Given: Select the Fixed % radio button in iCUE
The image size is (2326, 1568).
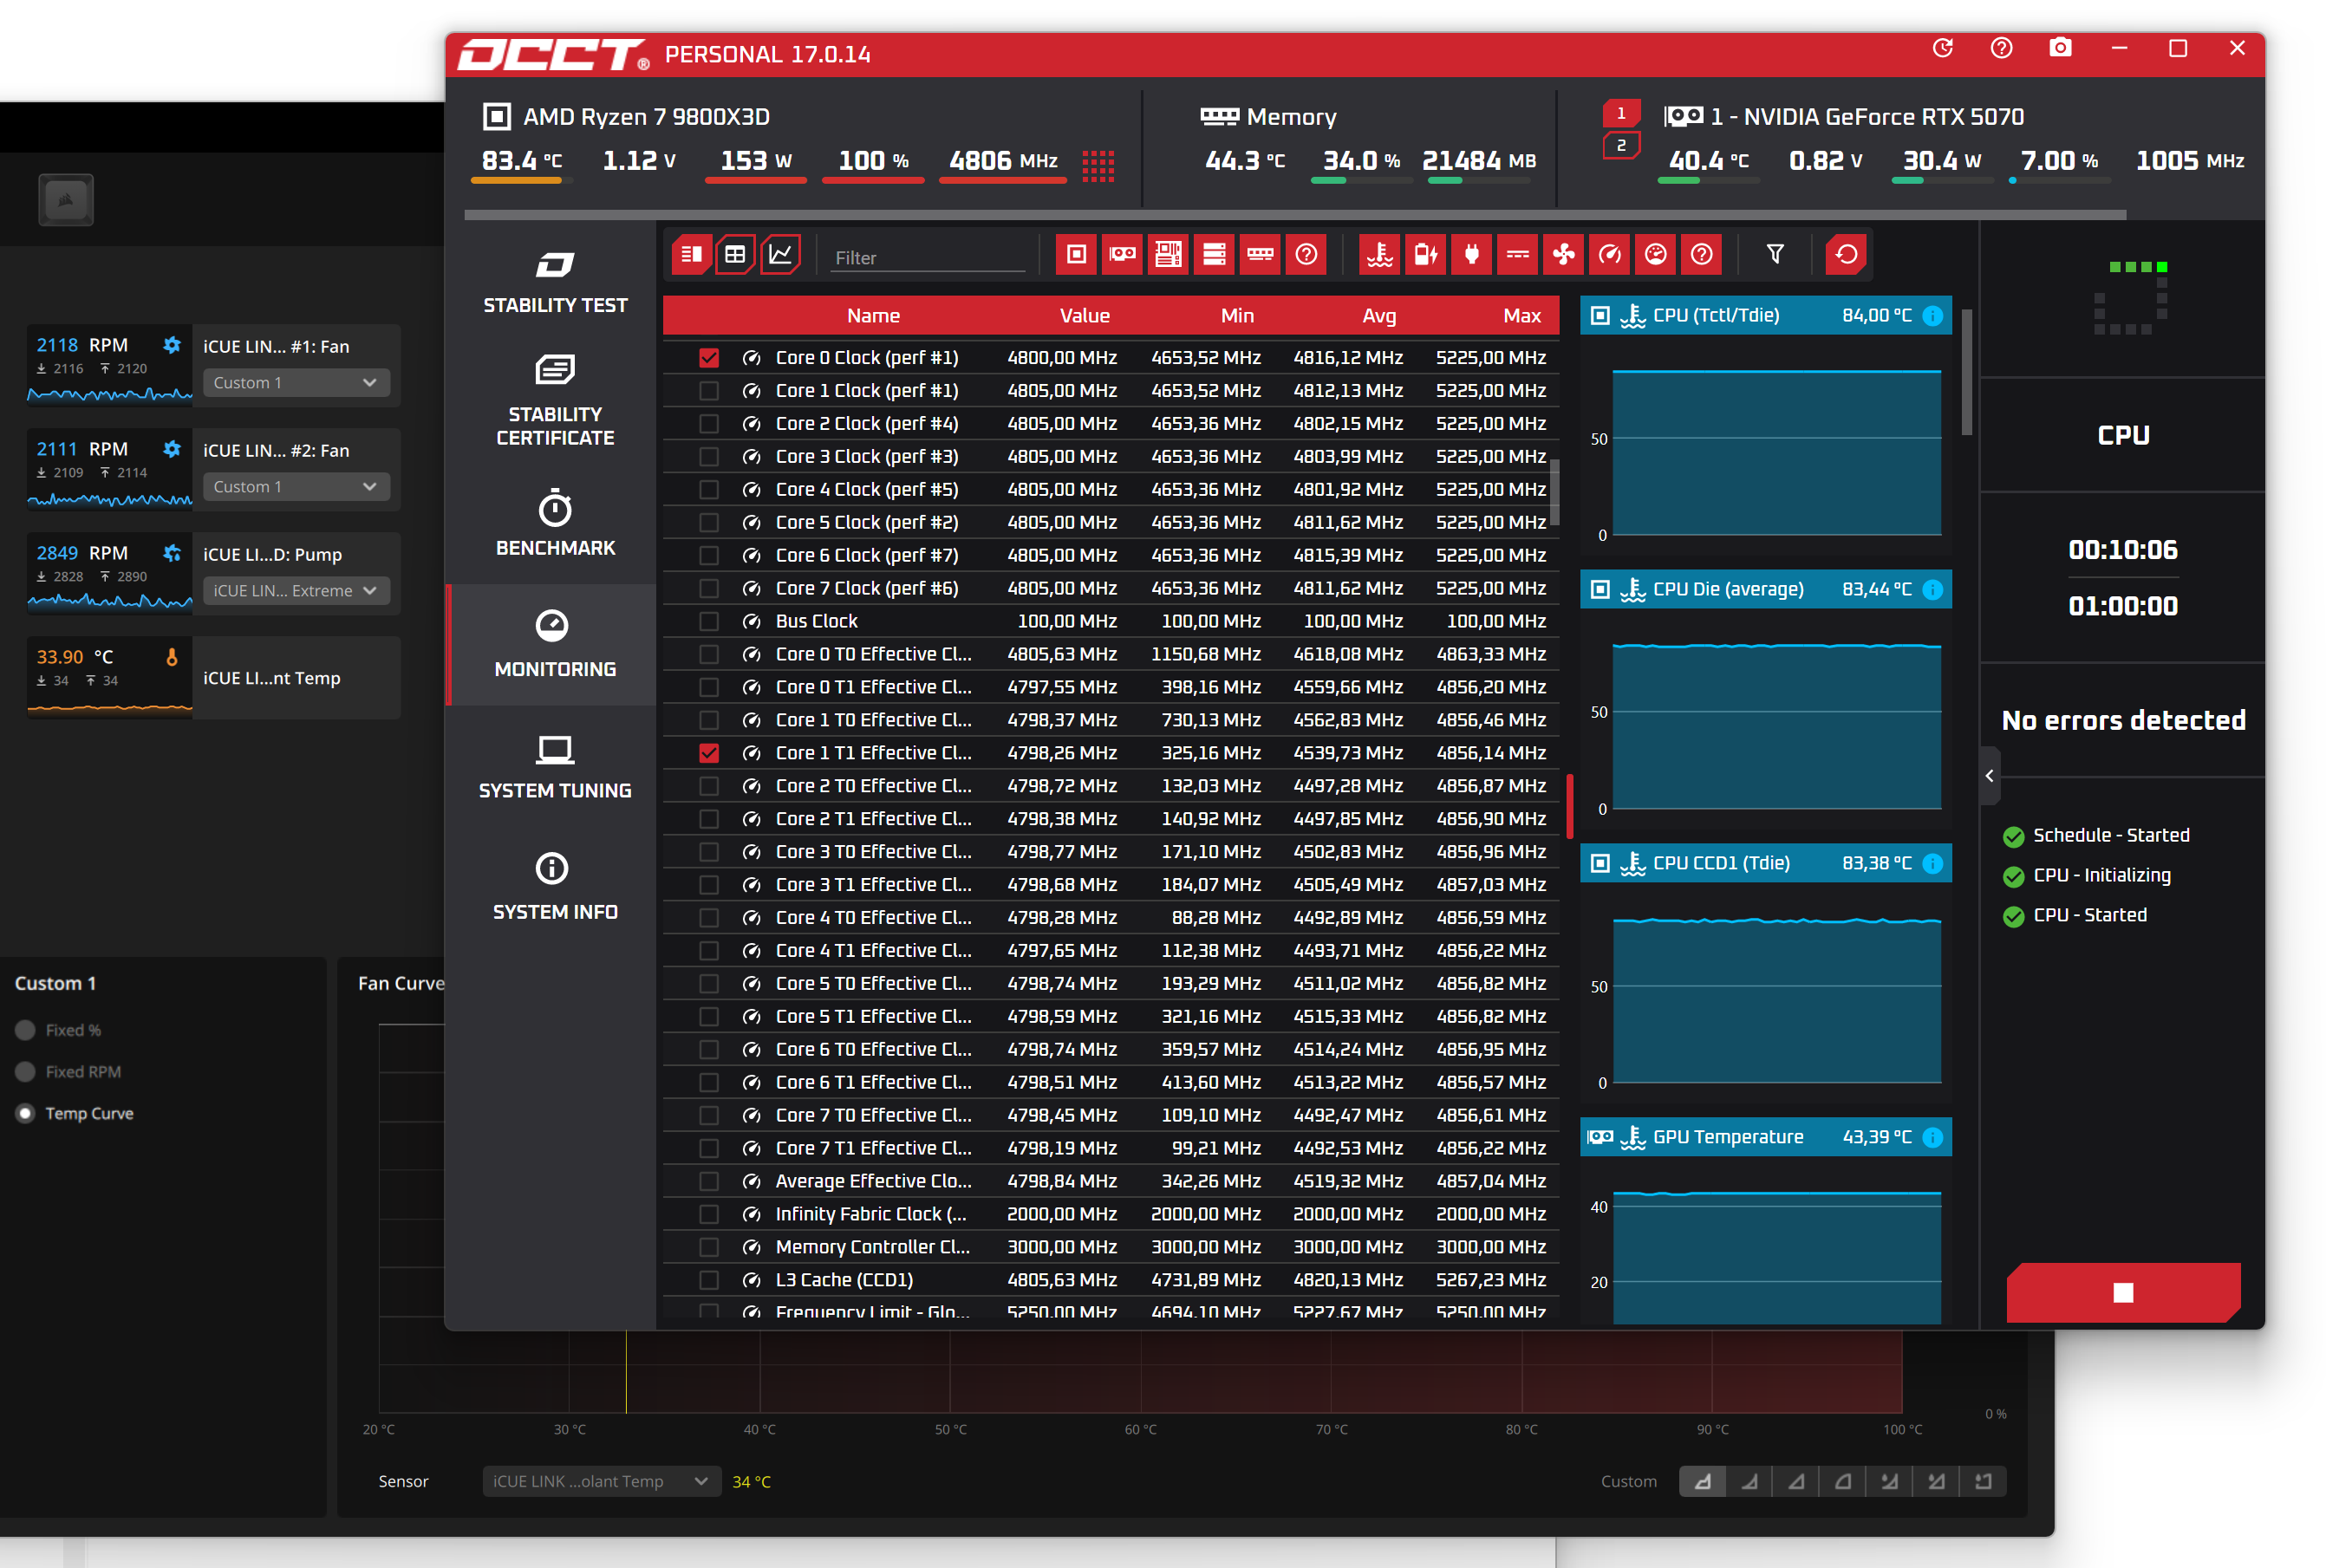Looking at the screenshot, I should [26, 1030].
